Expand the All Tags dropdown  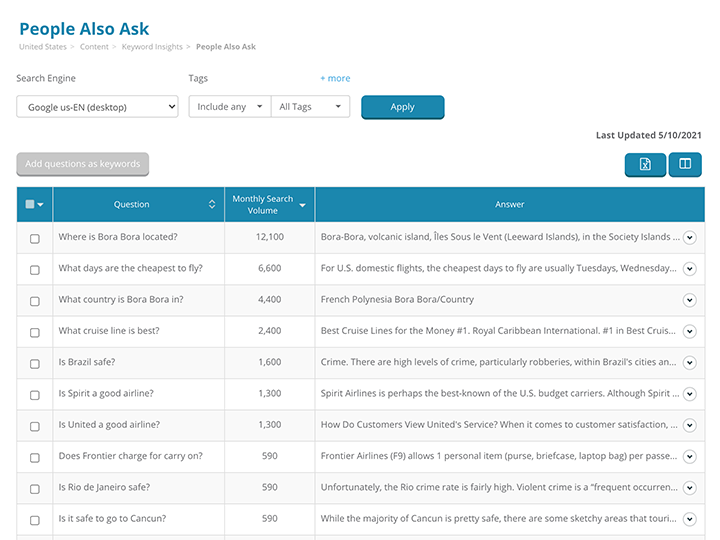[x=310, y=107]
